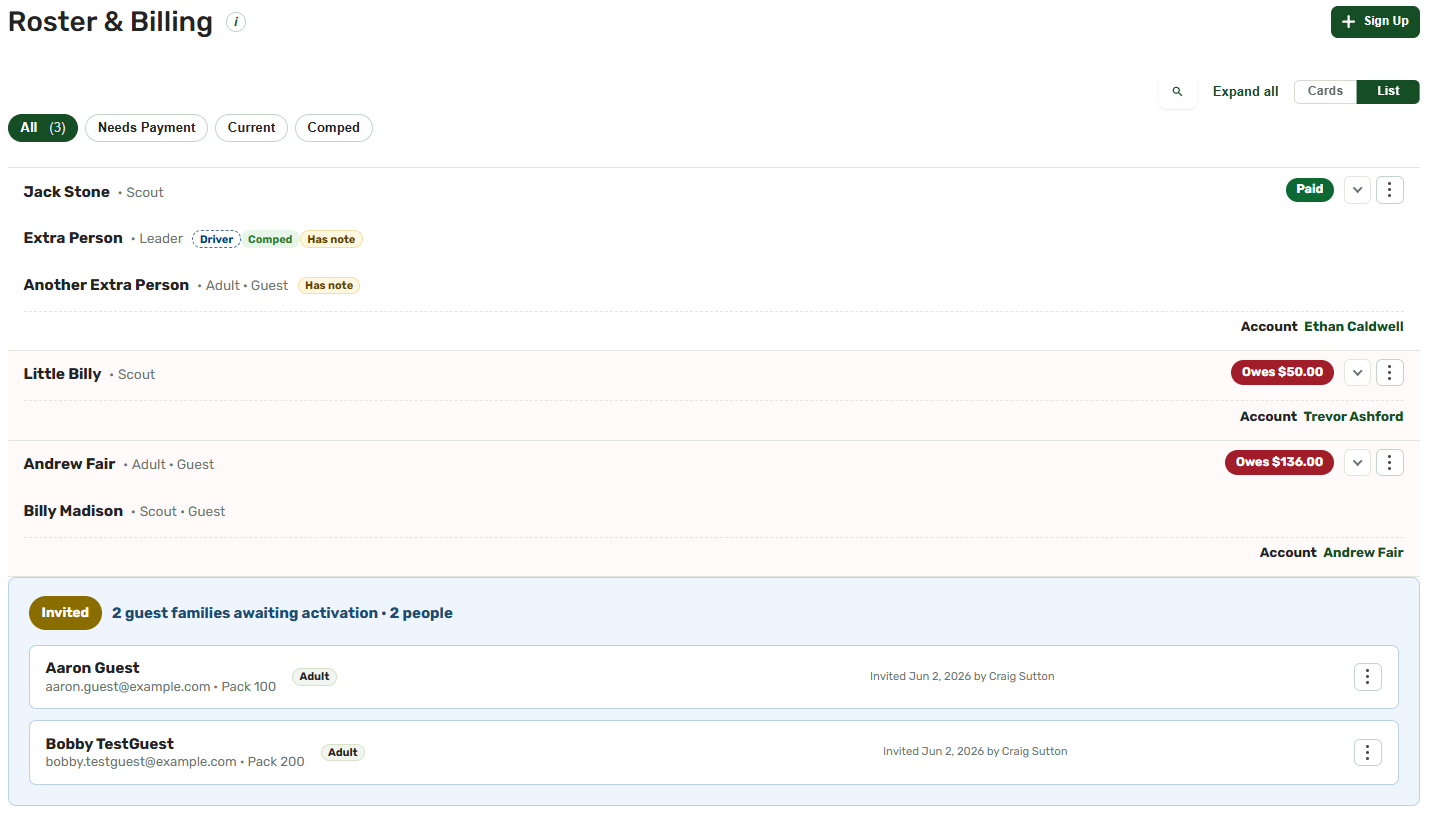Click the Driver tag on Extra Person
1429x820 pixels.
[216, 240]
